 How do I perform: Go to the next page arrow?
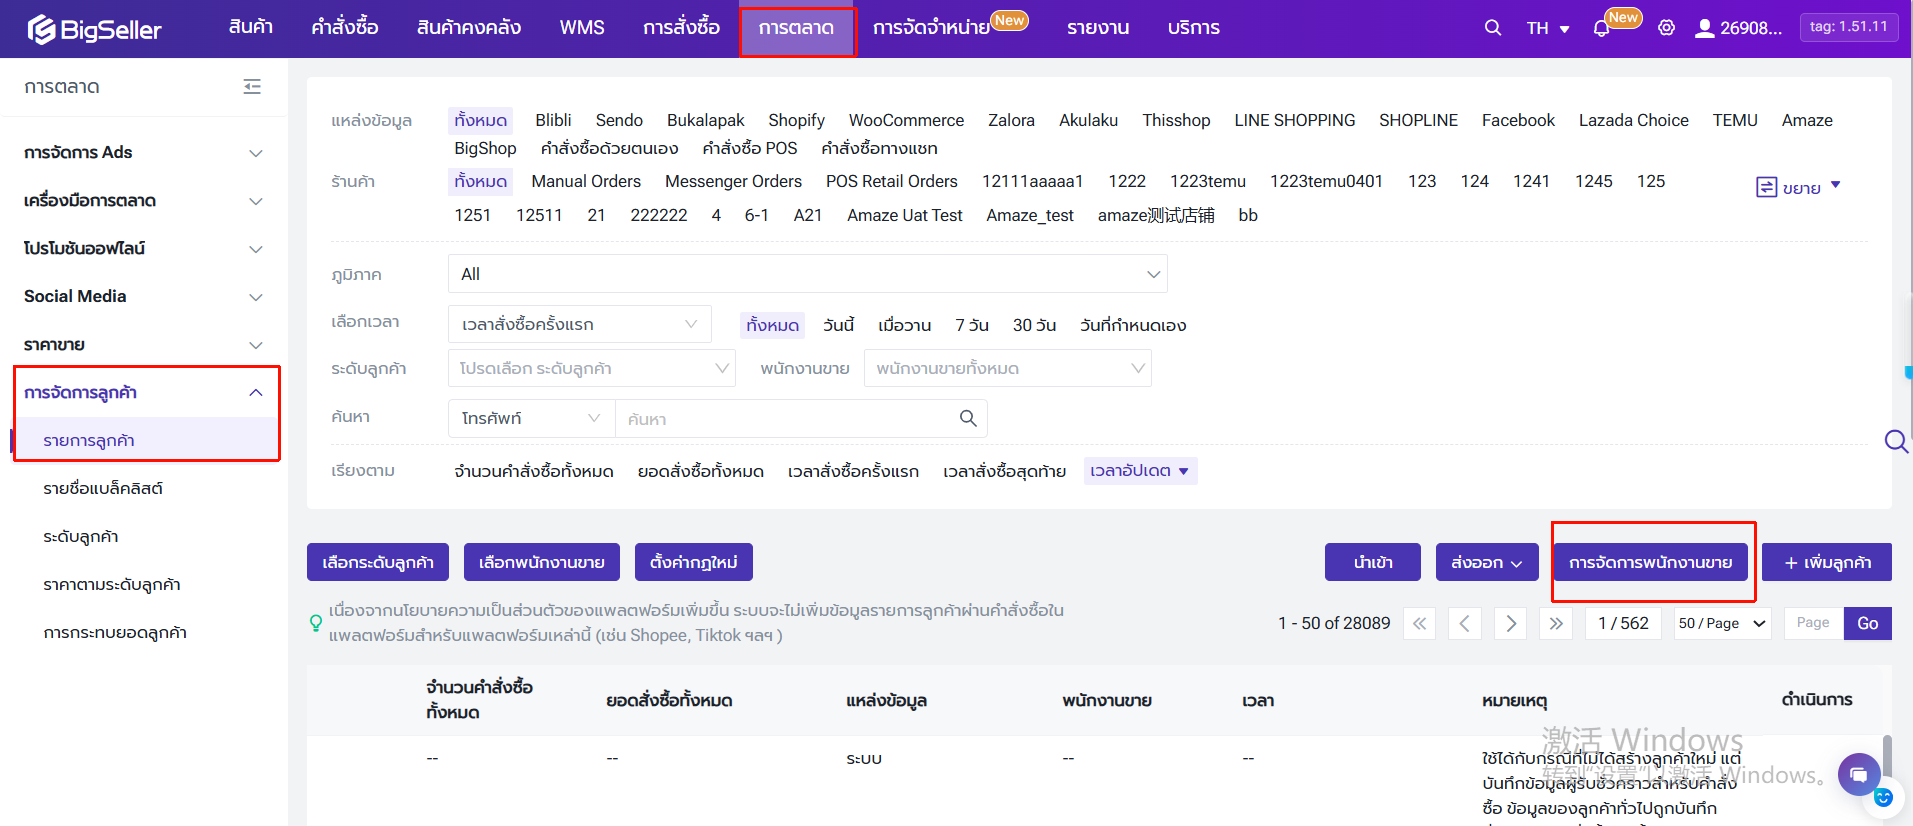[x=1511, y=623]
